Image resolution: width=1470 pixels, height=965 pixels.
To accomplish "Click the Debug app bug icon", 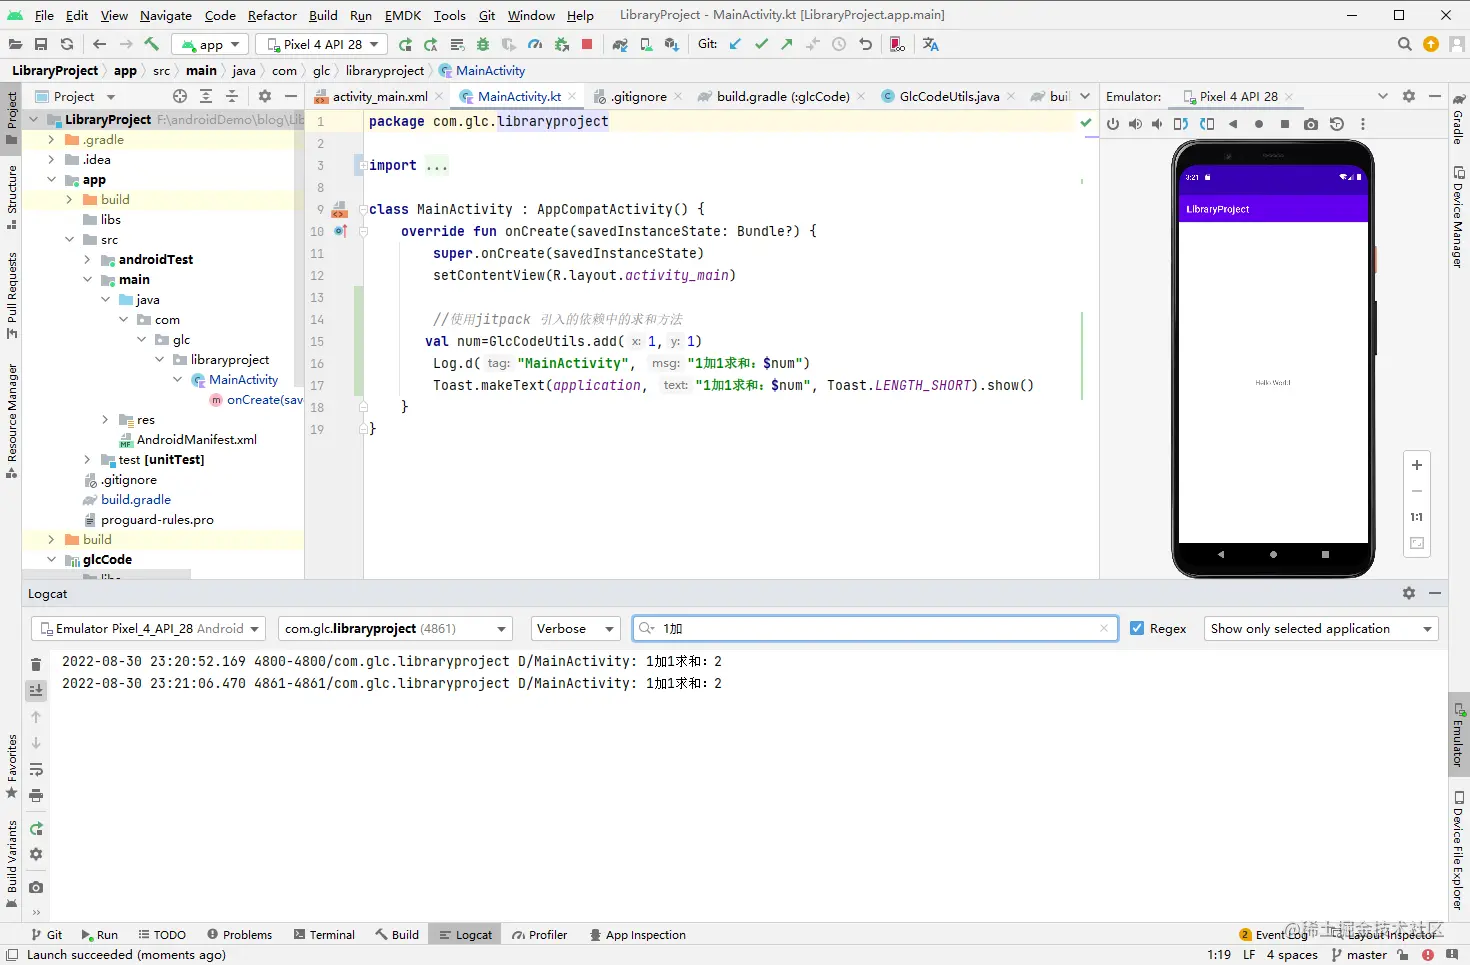I will (483, 44).
